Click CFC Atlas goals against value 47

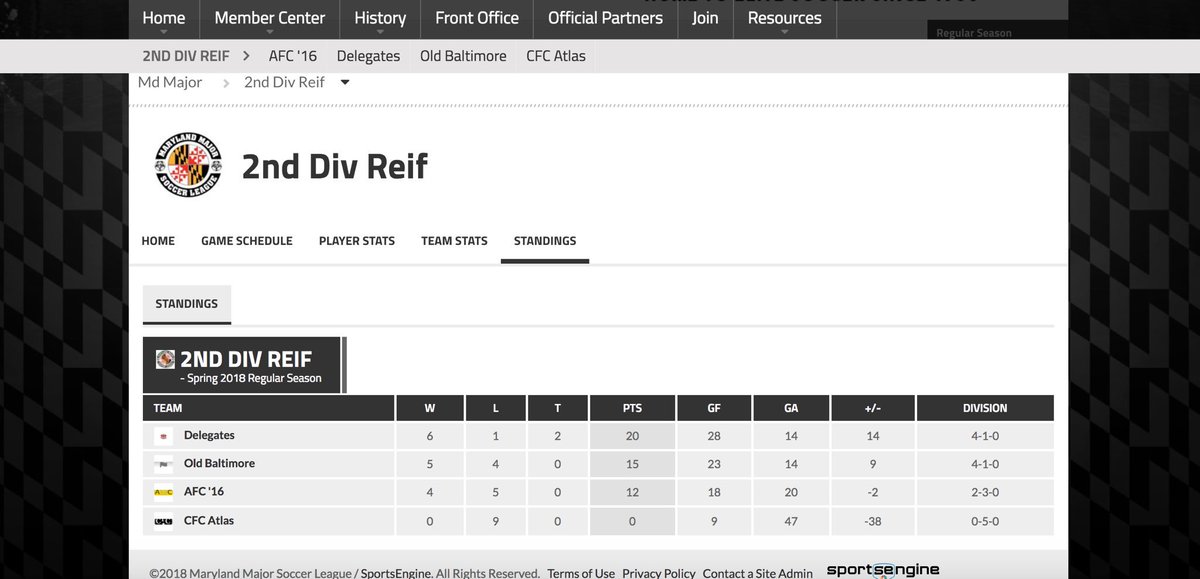pyautogui.click(x=790, y=521)
